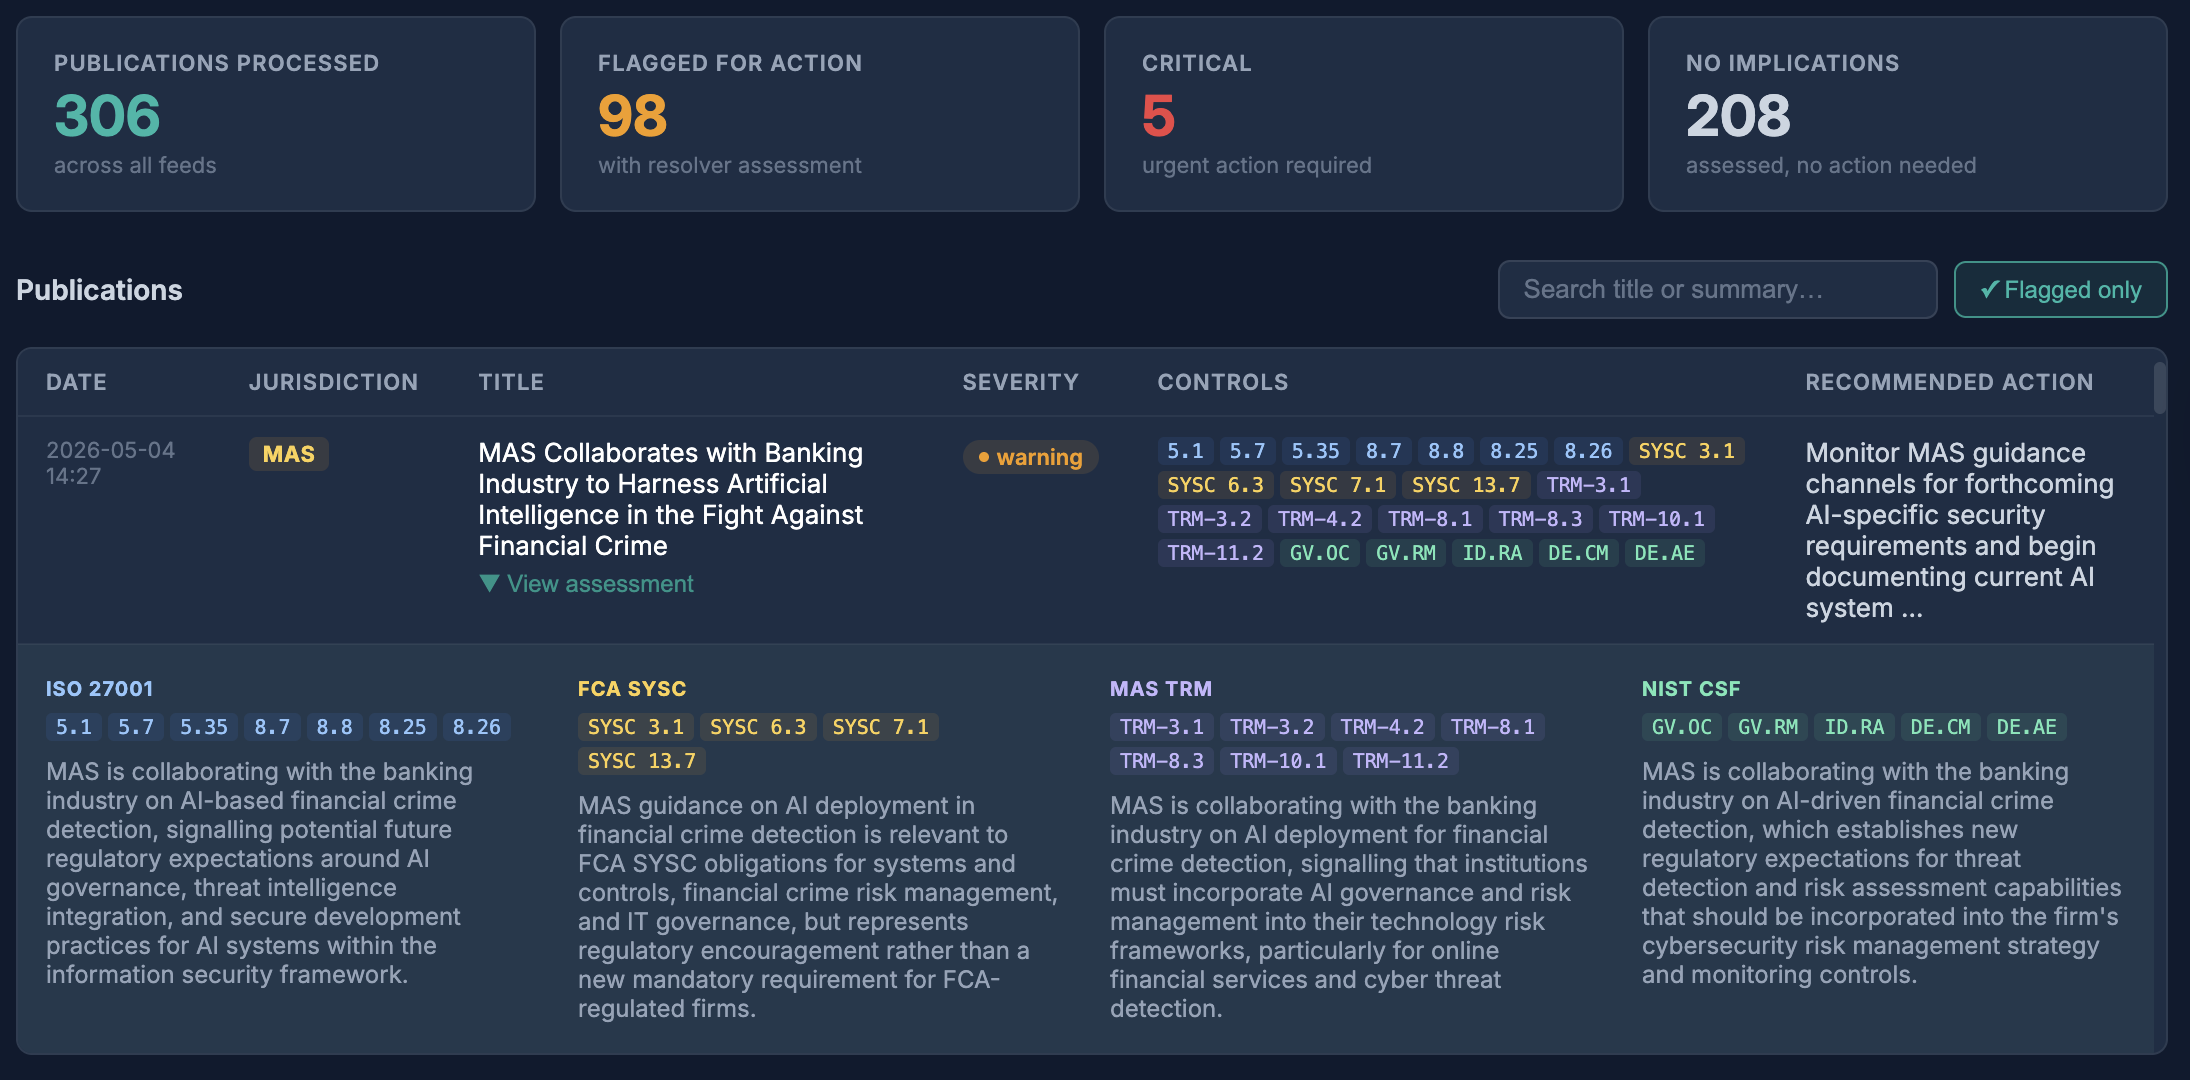Screen dimensions: 2190x1080
Task: Click the ID.RA tag under NIST CSF
Action: tap(1854, 727)
